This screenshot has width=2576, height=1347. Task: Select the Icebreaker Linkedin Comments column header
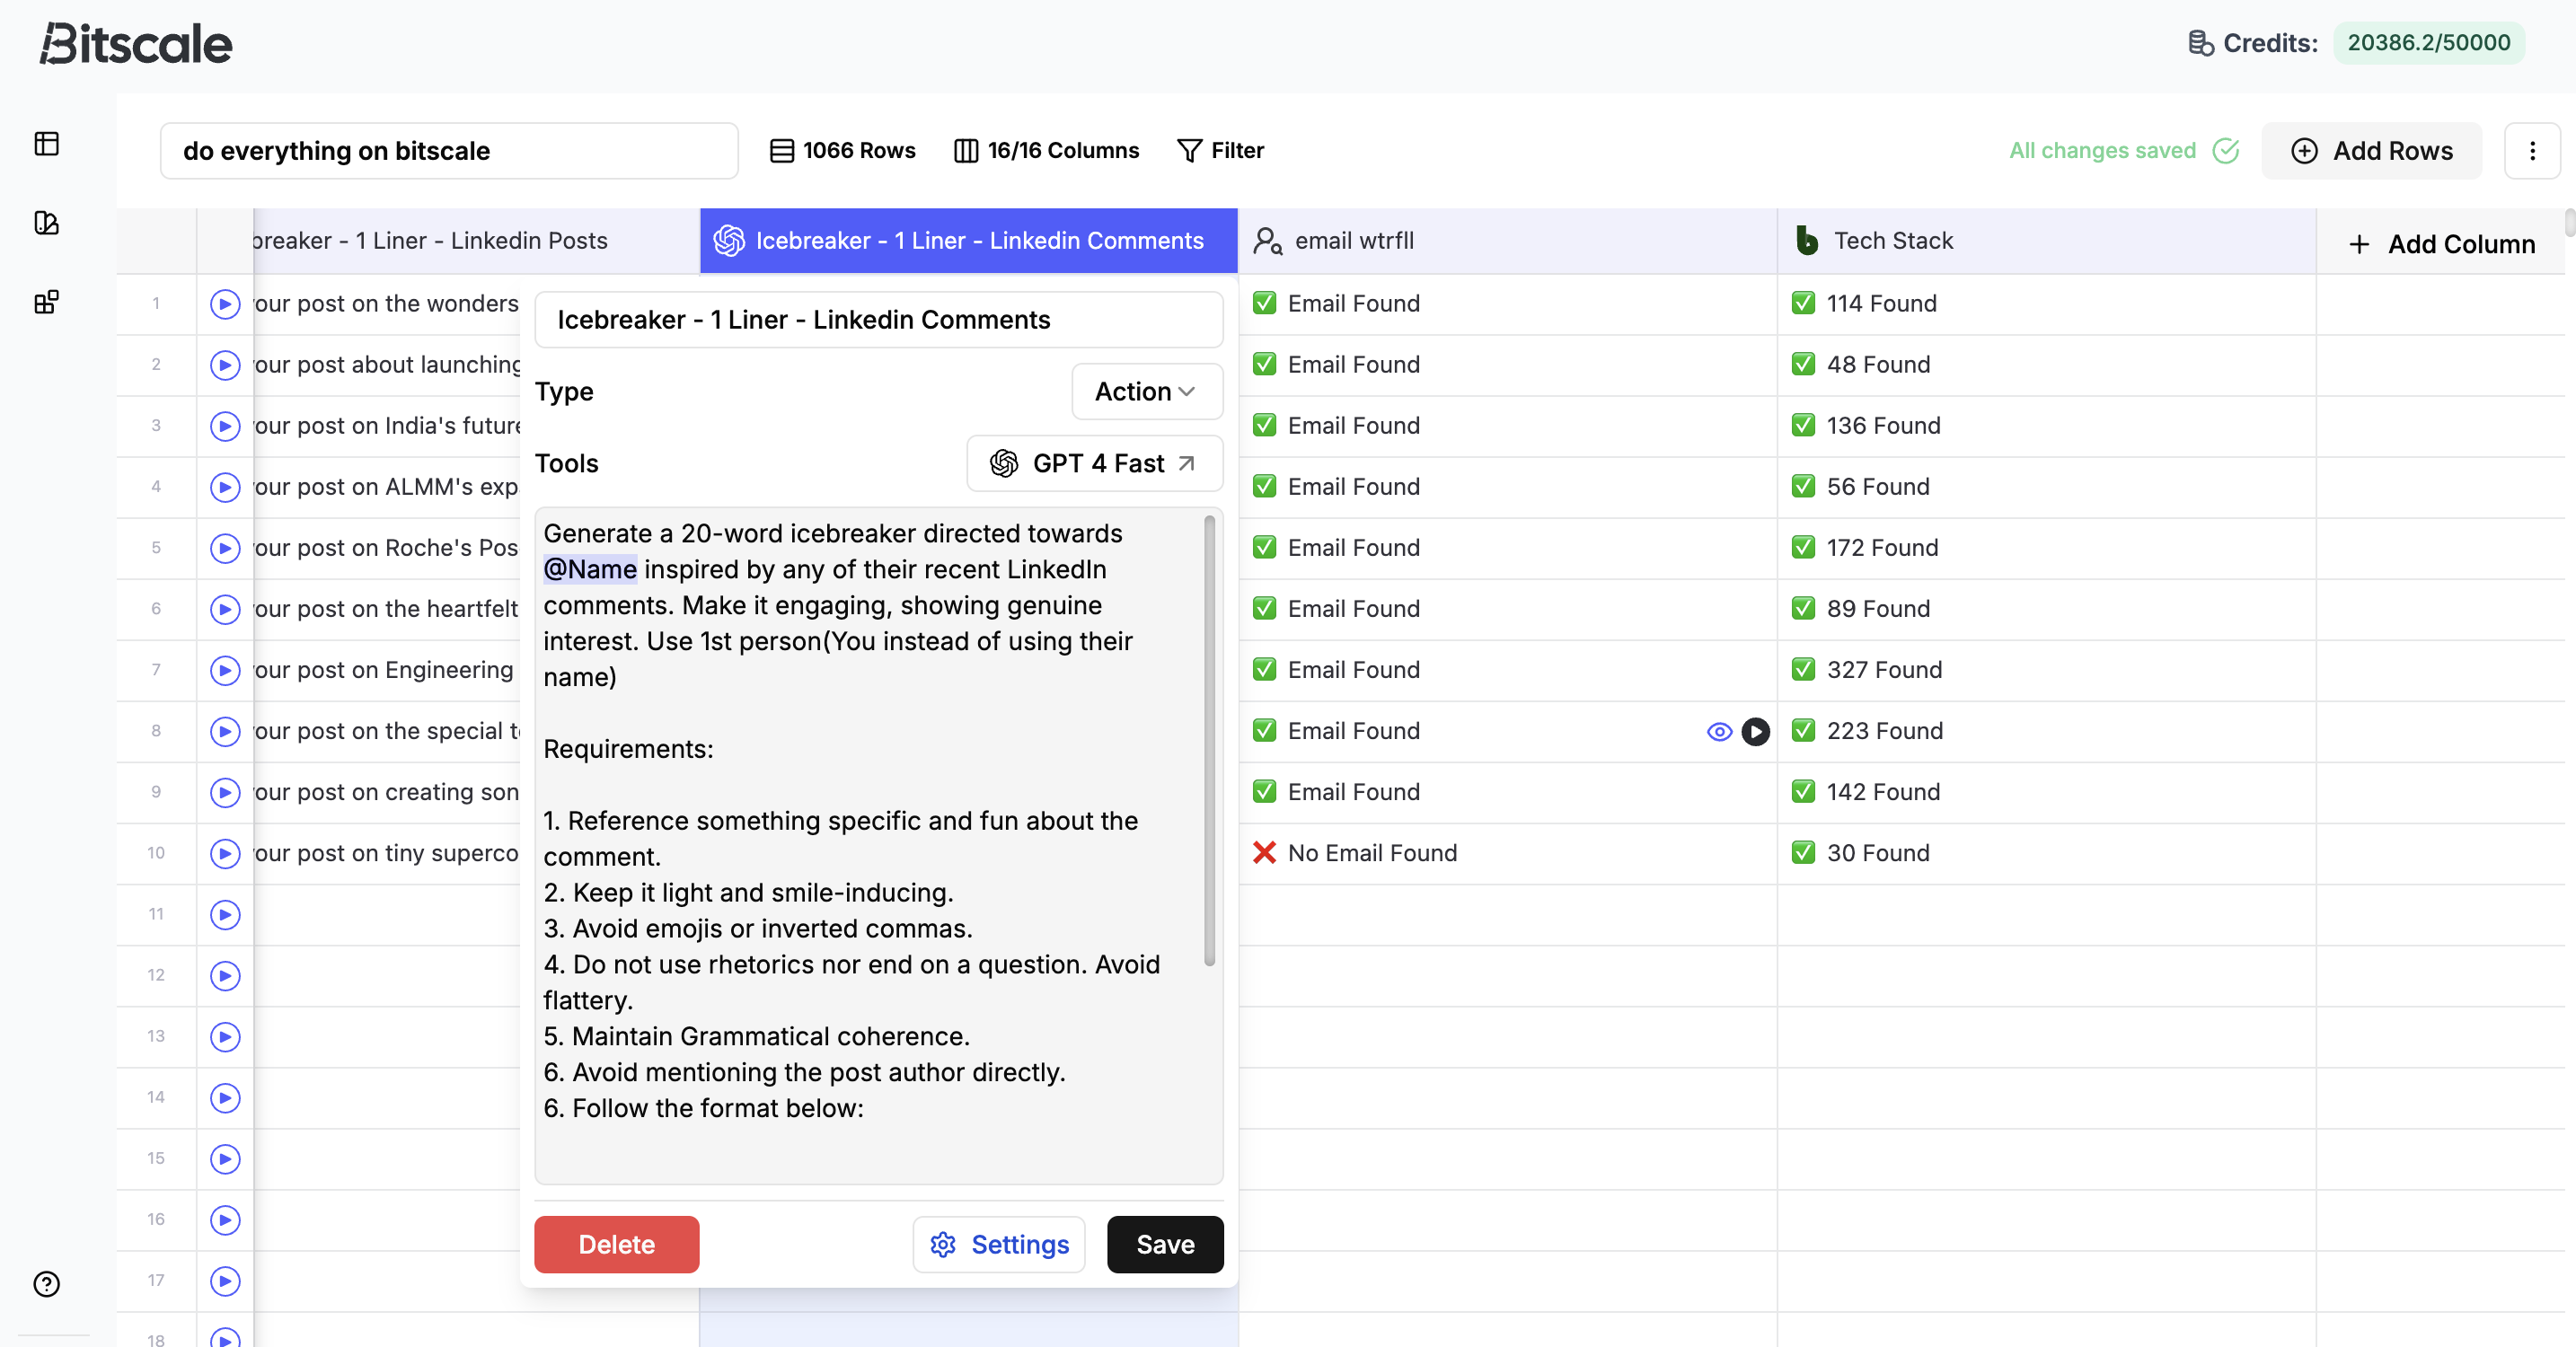tap(968, 241)
